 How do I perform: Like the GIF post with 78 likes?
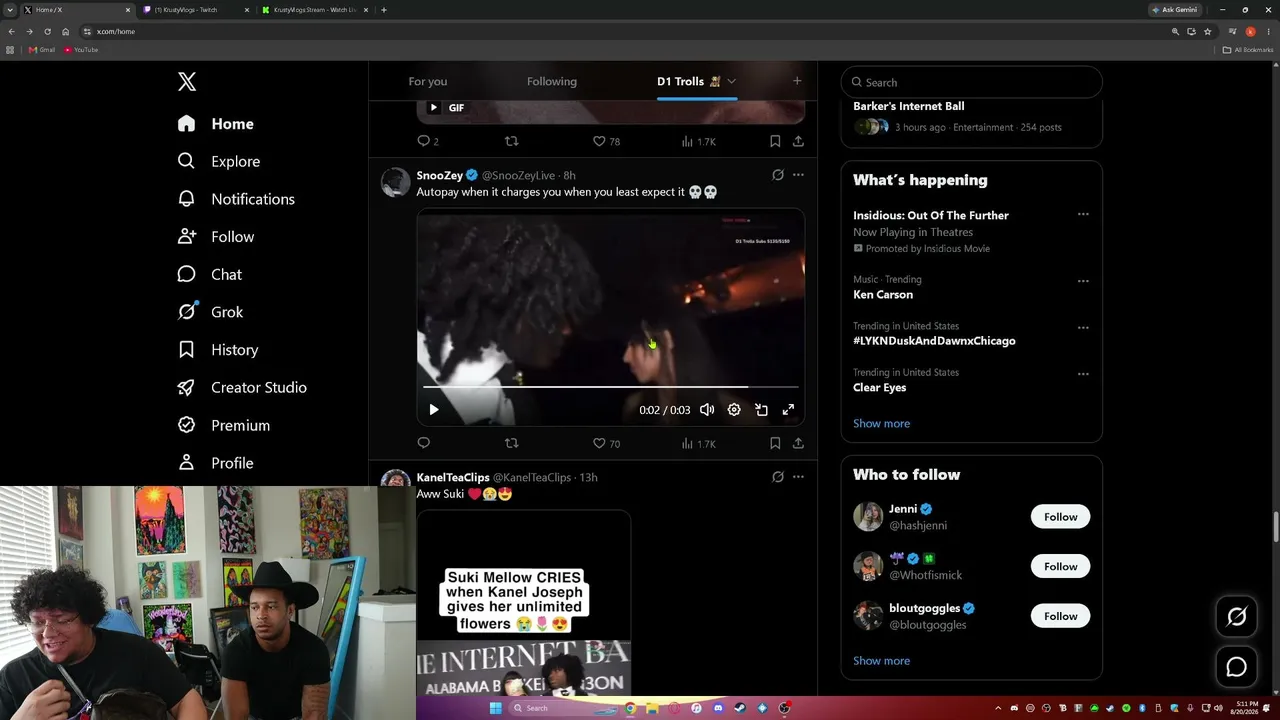(606, 141)
